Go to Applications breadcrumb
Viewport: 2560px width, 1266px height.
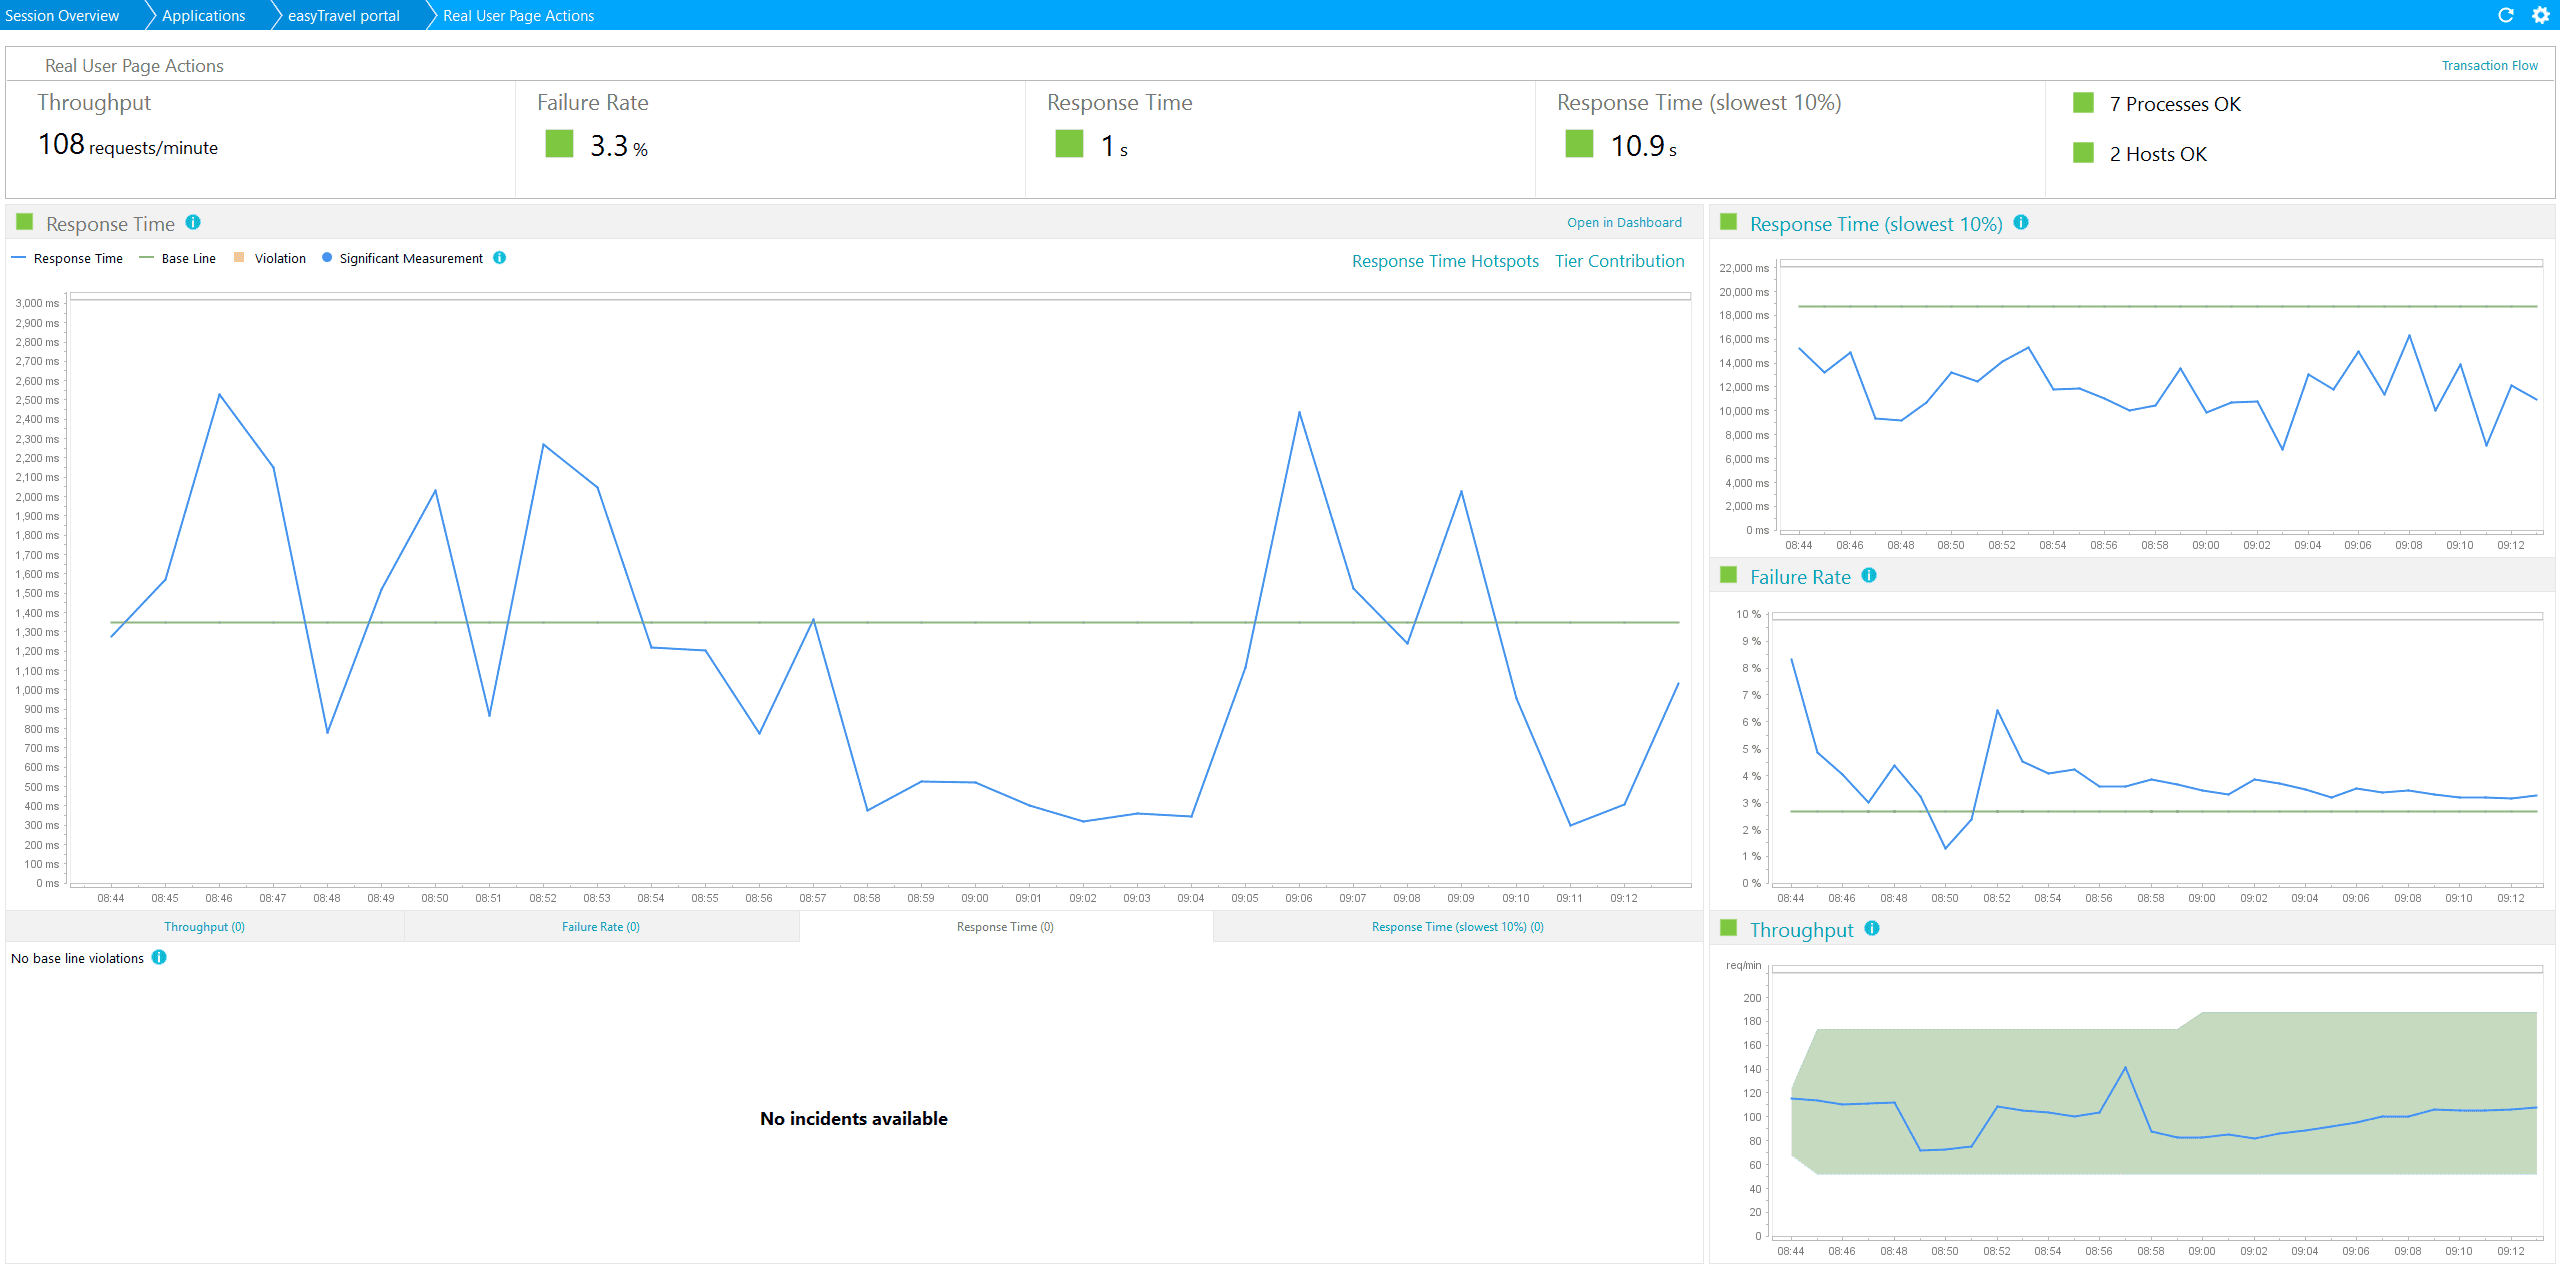click(x=203, y=15)
